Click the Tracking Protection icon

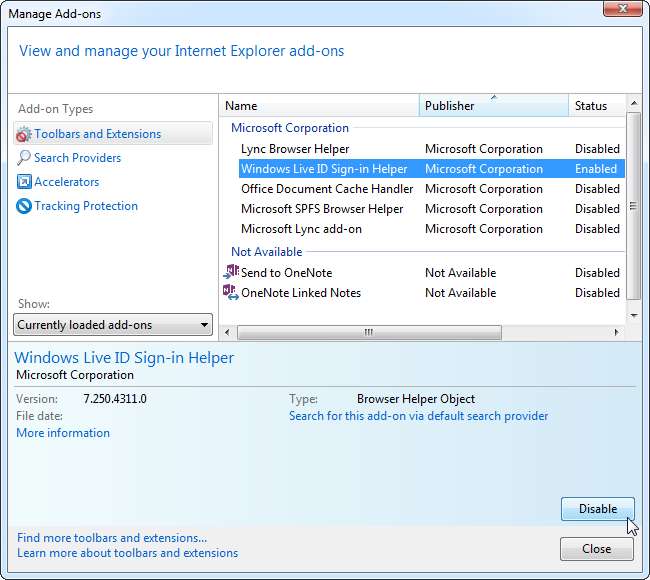24,206
